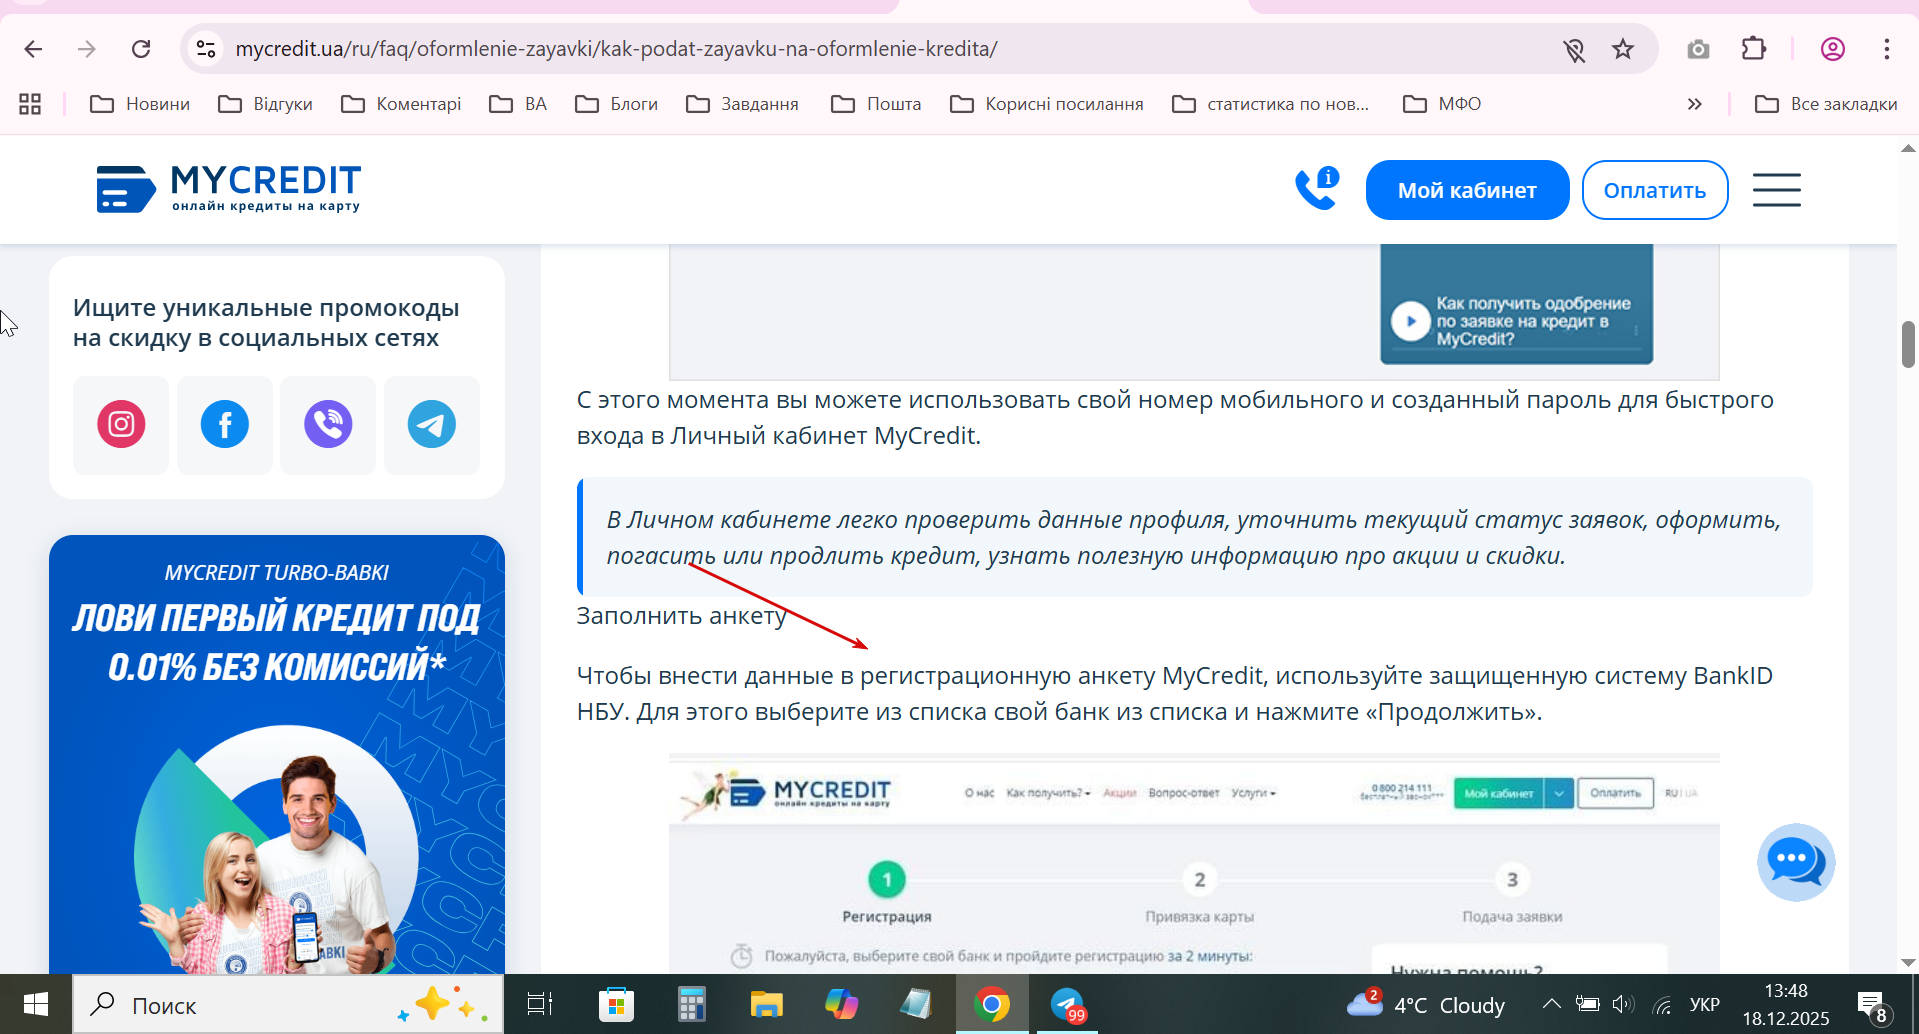This screenshot has height=1034, width=1919.
Task: Expand hidden bookmarks with the double chevron
Action: 1694,104
